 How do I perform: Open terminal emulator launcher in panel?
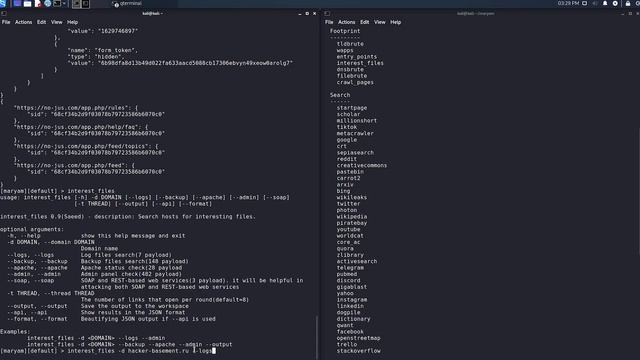pos(57,4)
